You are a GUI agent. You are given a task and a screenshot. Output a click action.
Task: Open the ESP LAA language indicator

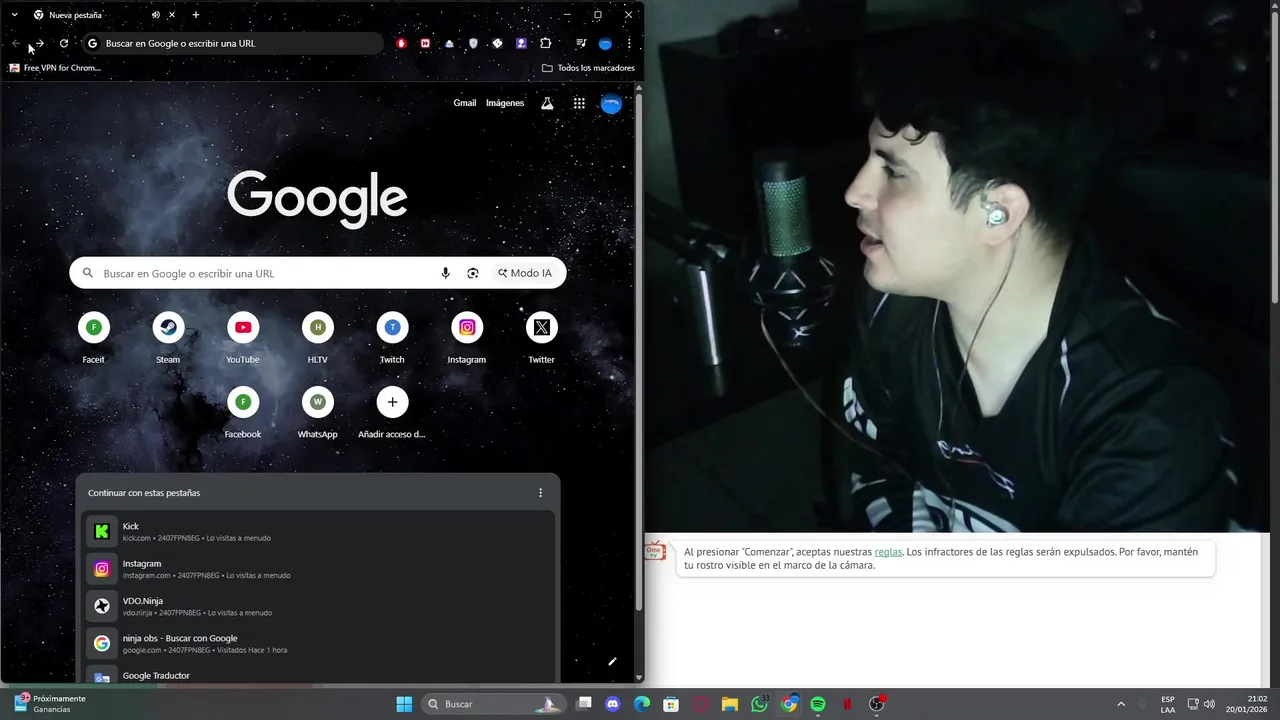tap(1168, 704)
